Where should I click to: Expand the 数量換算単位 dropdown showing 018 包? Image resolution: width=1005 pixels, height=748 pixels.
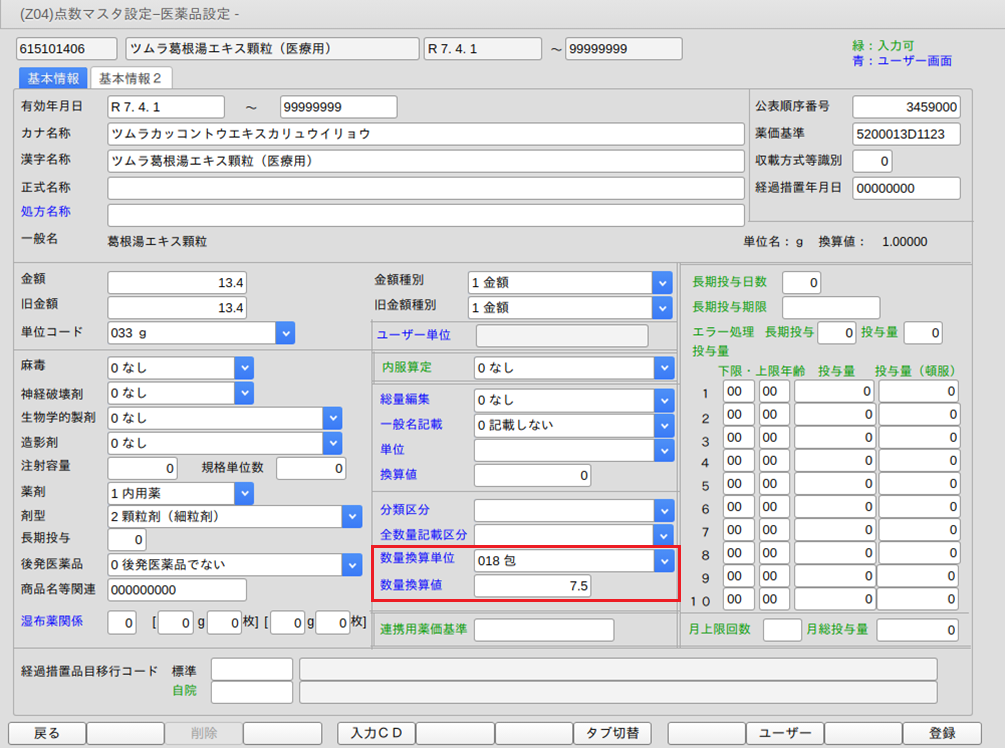click(663, 561)
